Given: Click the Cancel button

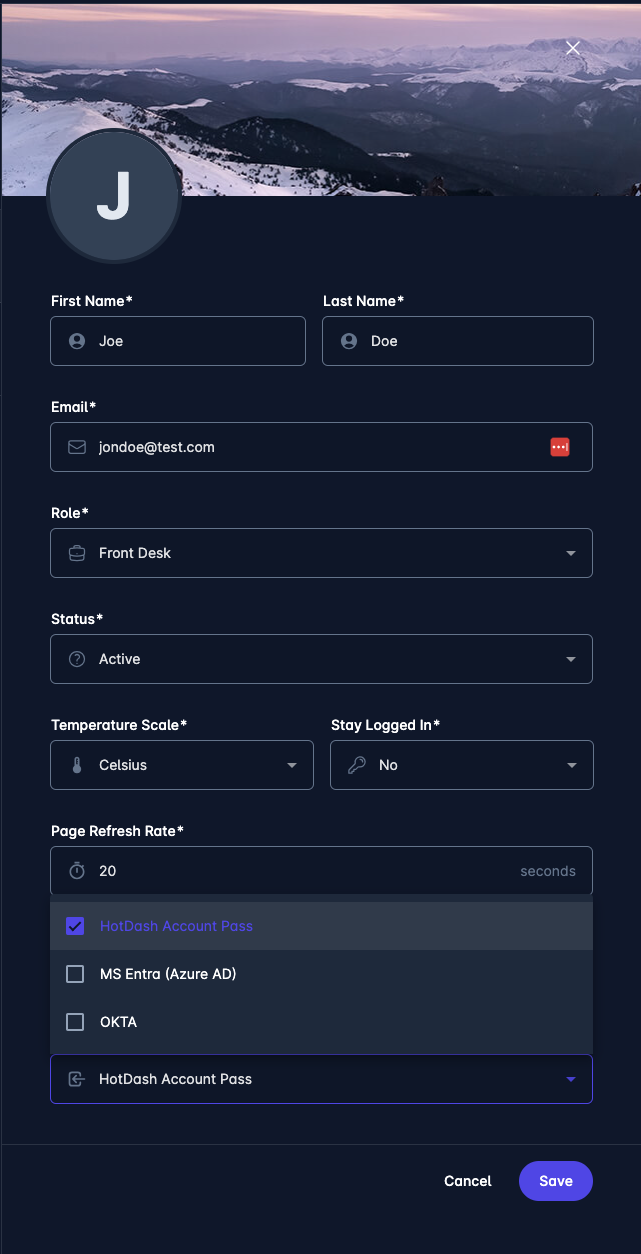Looking at the screenshot, I should click(x=467, y=1181).
